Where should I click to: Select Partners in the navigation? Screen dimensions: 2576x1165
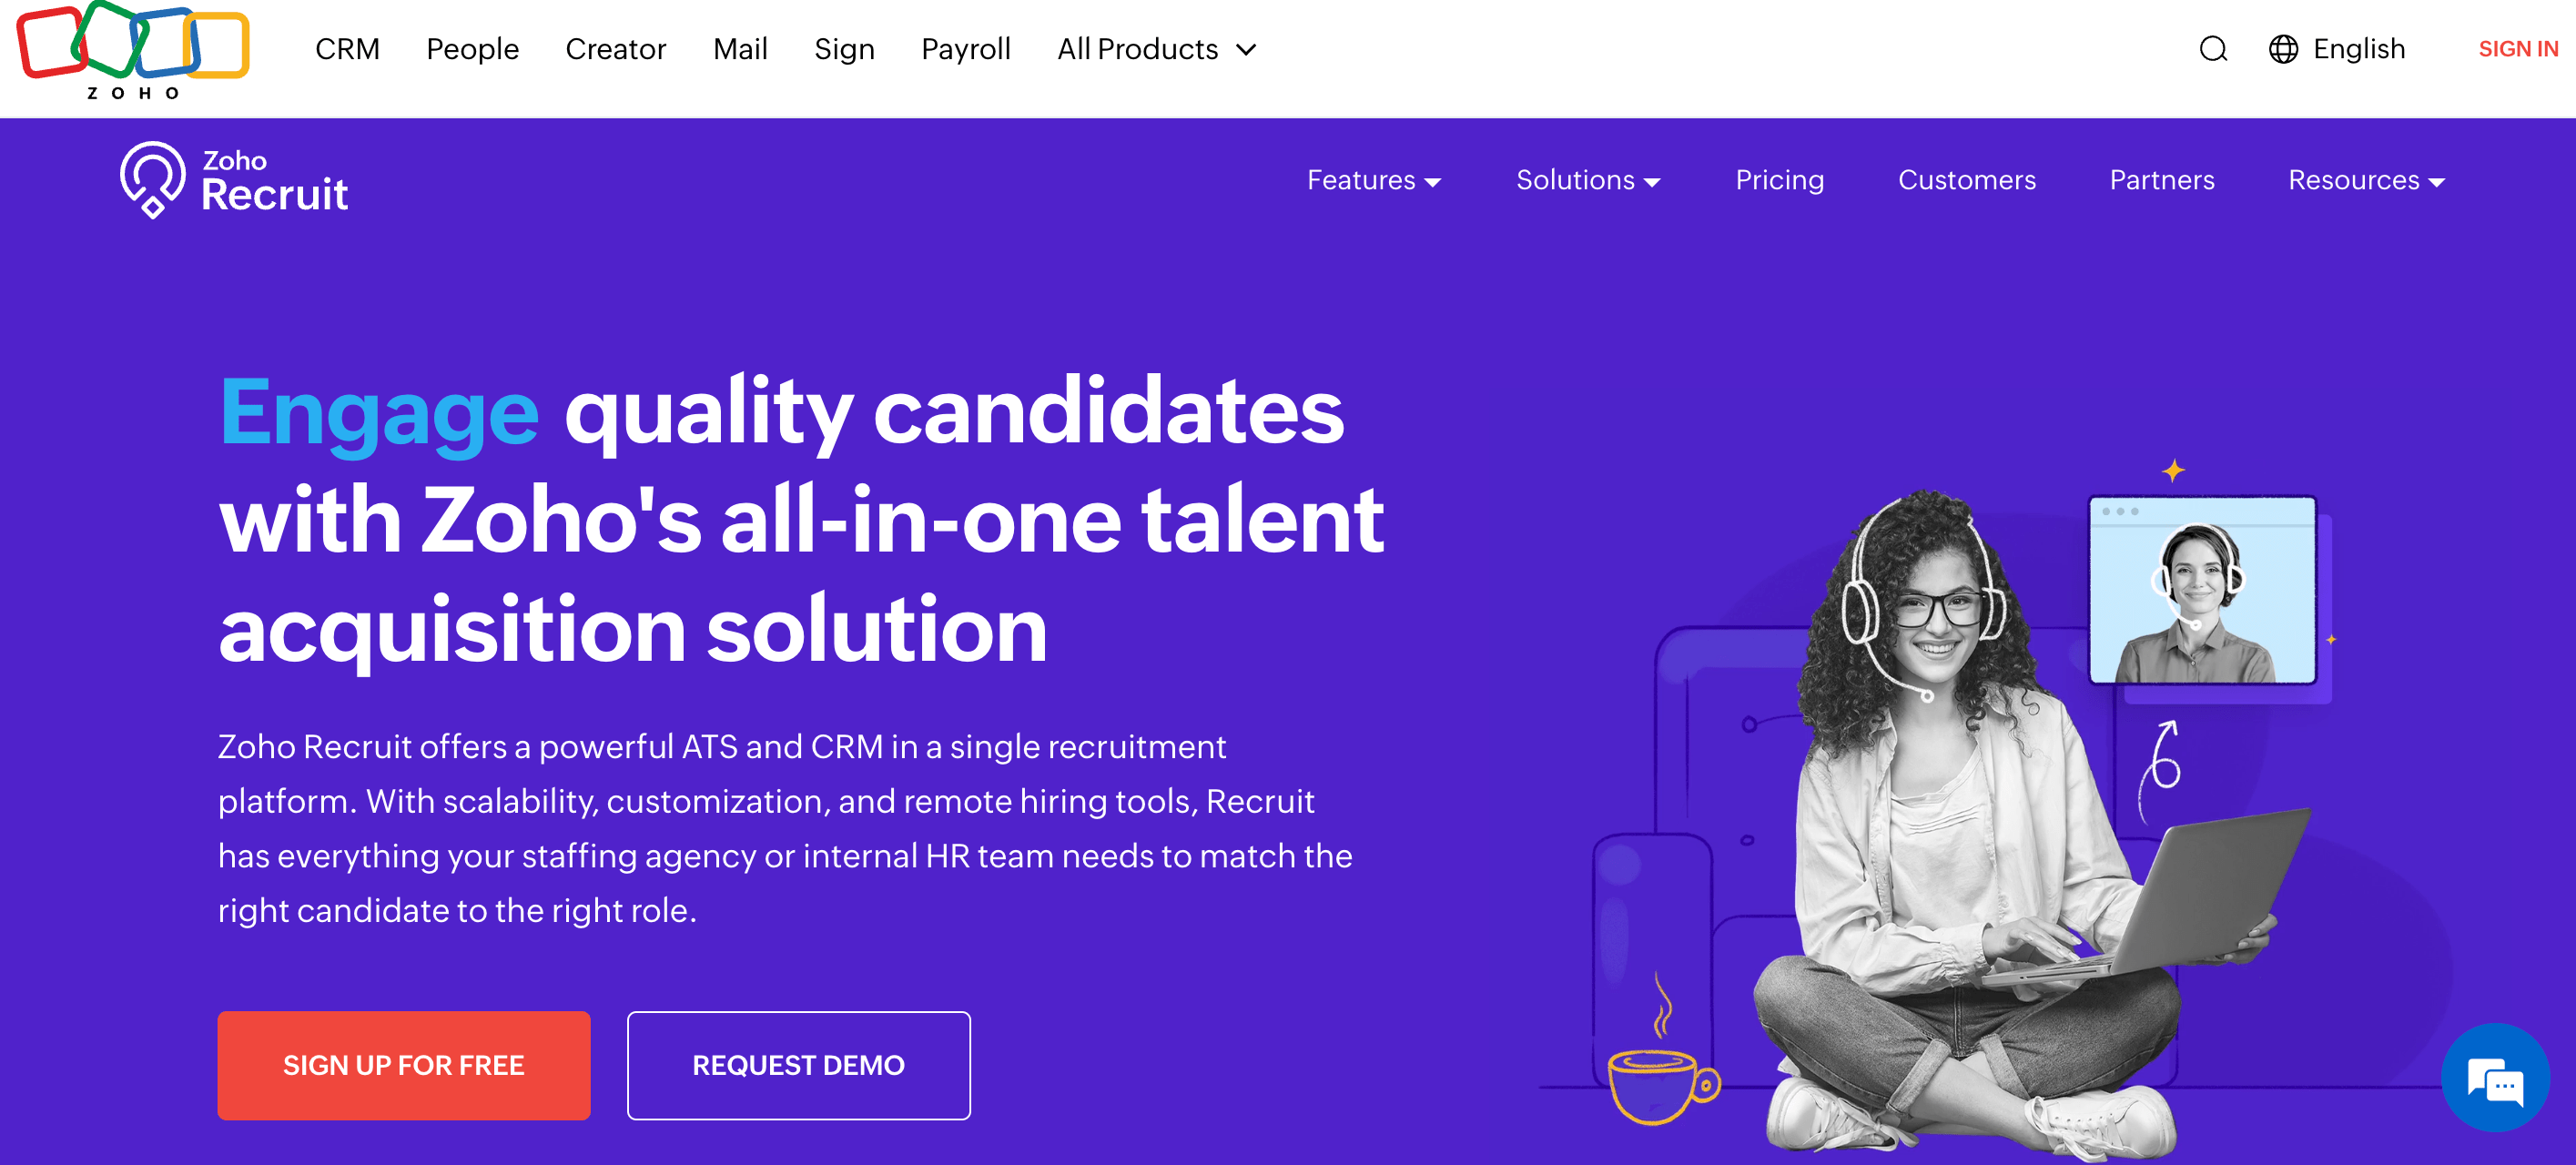[2161, 181]
